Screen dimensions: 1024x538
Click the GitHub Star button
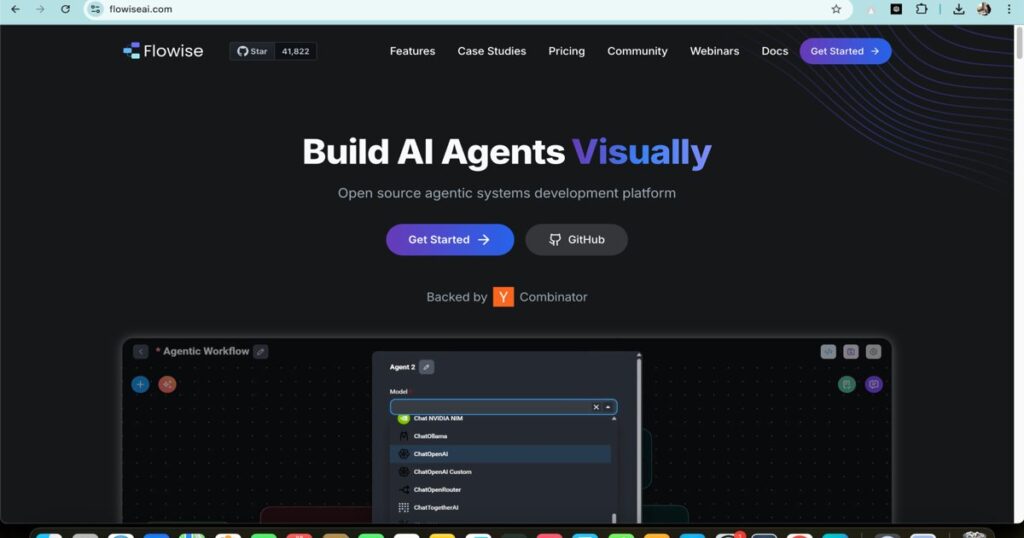[x=252, y=51]
